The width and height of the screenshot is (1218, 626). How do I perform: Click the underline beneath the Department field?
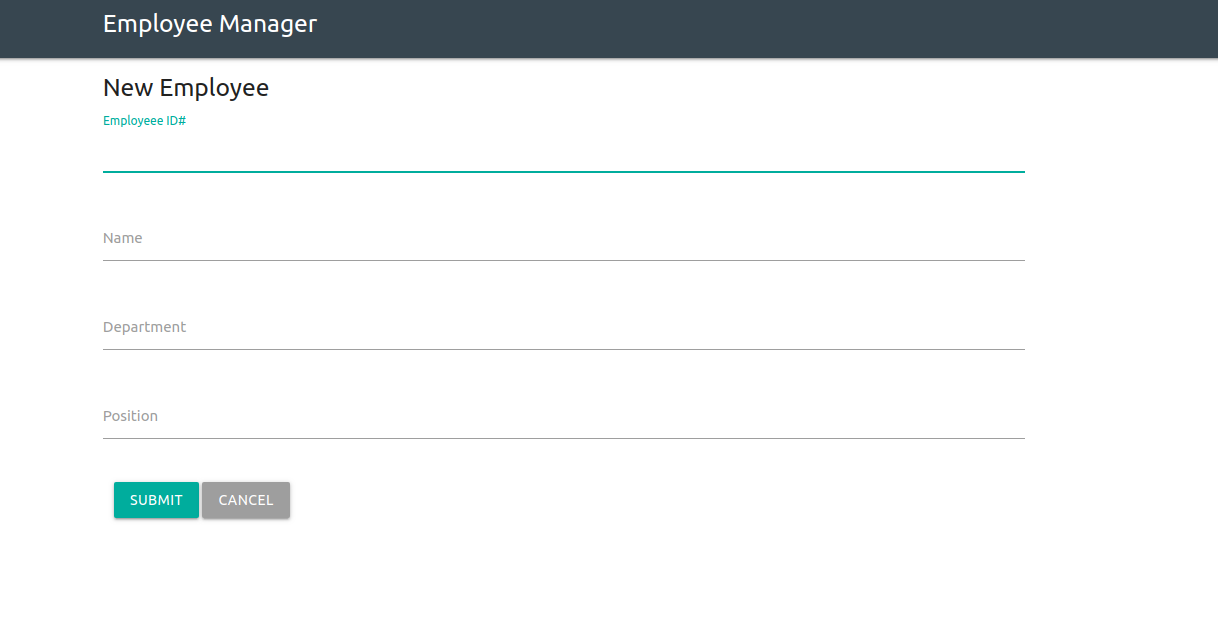(x=563, y=349)
